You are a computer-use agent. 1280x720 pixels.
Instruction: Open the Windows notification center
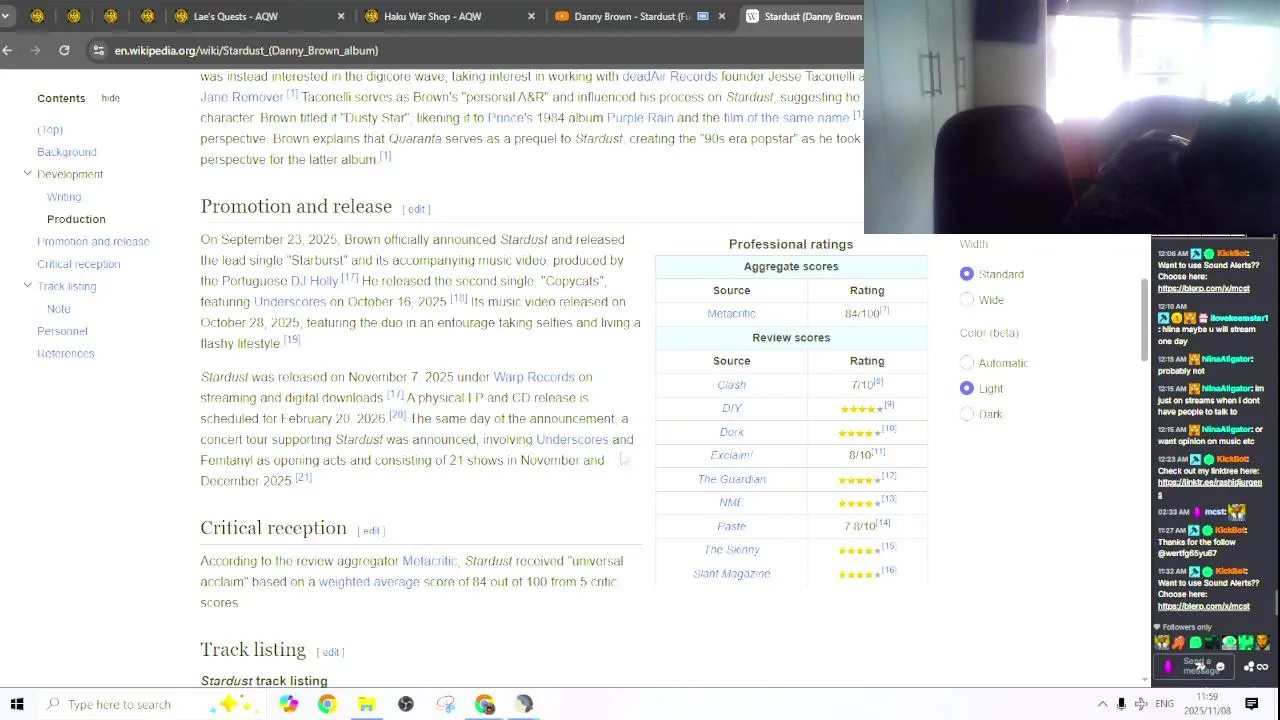(x=1251, y=704)
